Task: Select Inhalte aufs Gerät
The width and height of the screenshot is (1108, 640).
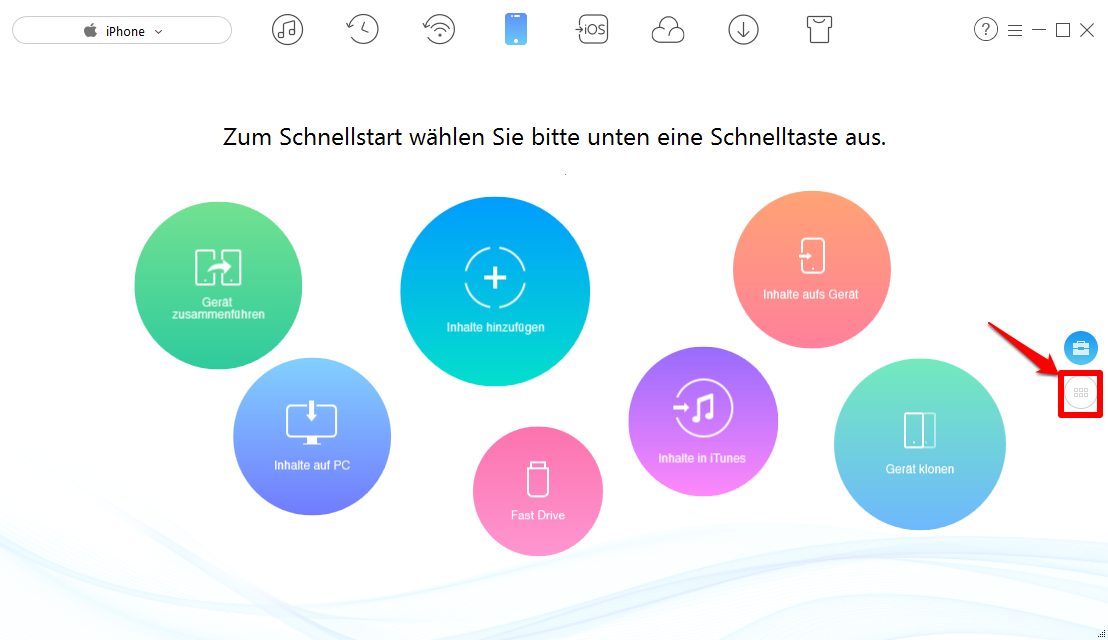Action: 812,269
